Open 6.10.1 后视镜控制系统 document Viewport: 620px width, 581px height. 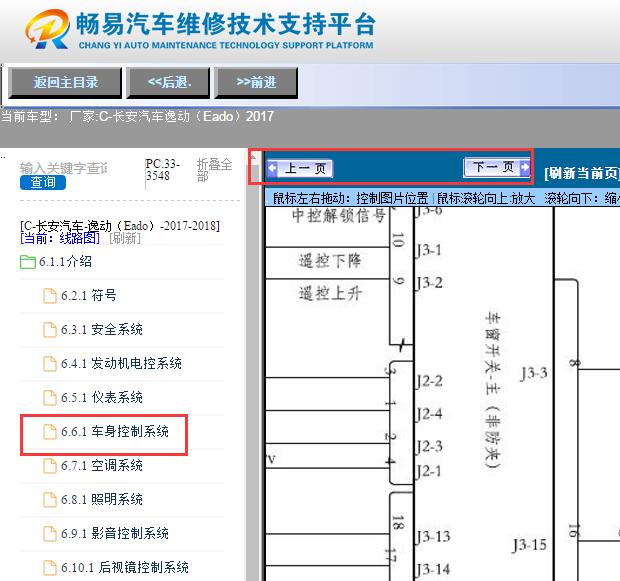pyautogui.click(x=125, y=568)
